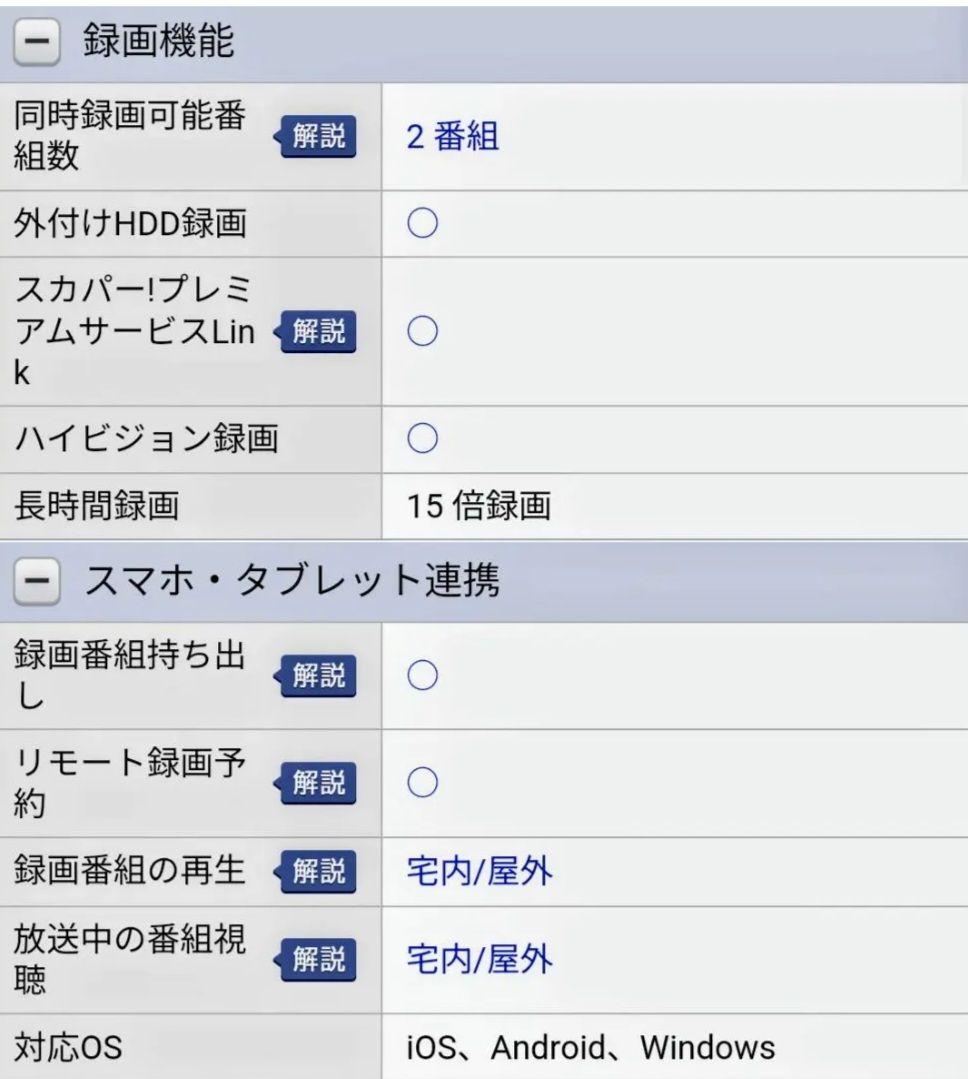Open 解説 badge for 放送中の番組視聴
Image resolution: width=968 pixels, height=1079 pixels.
pos(317,960)
